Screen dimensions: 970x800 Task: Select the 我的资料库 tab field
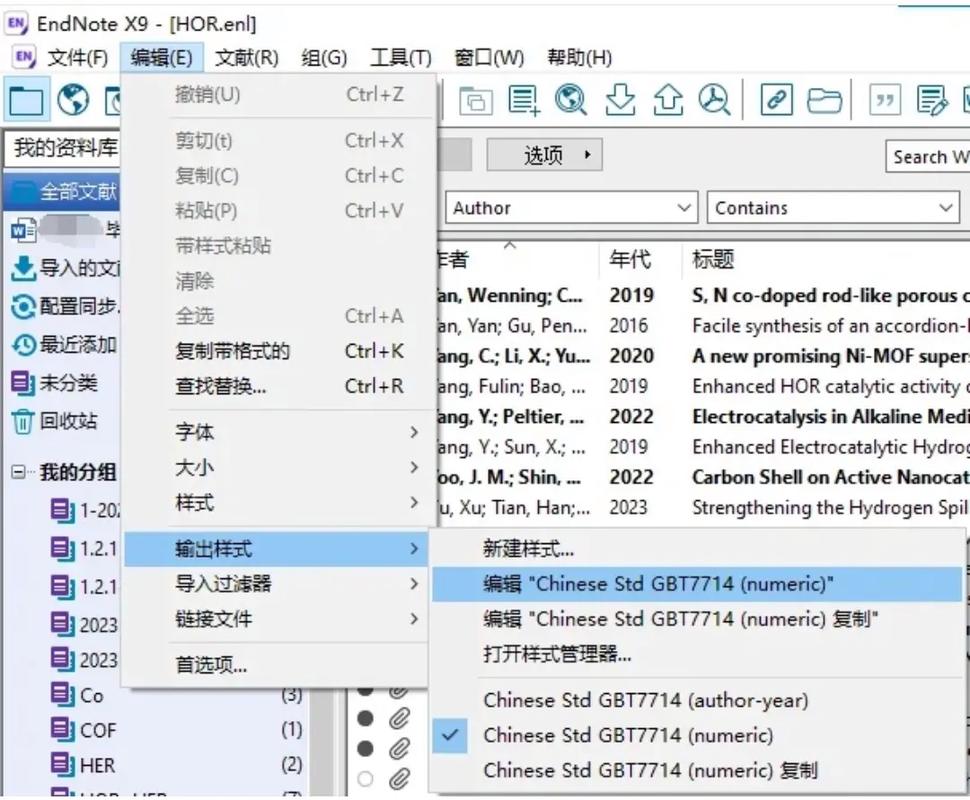62,148
